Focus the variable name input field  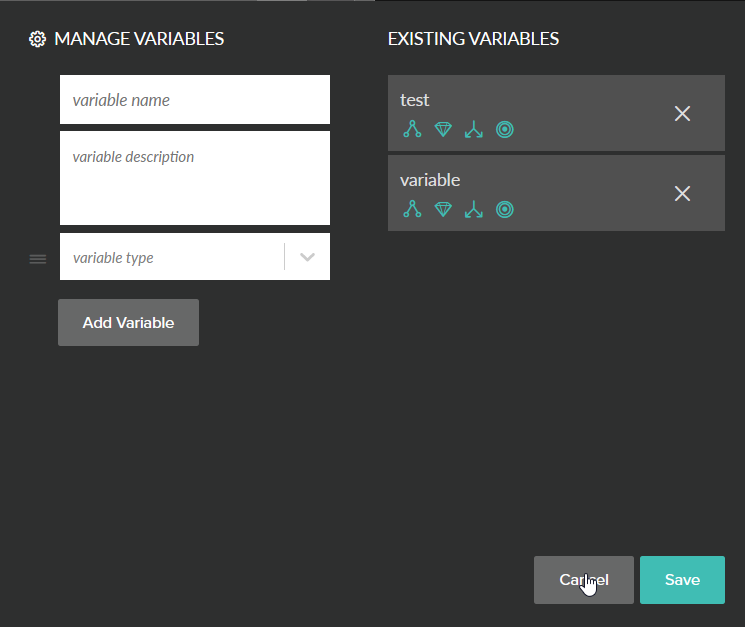pyautogui.click(x=195, y=100)
